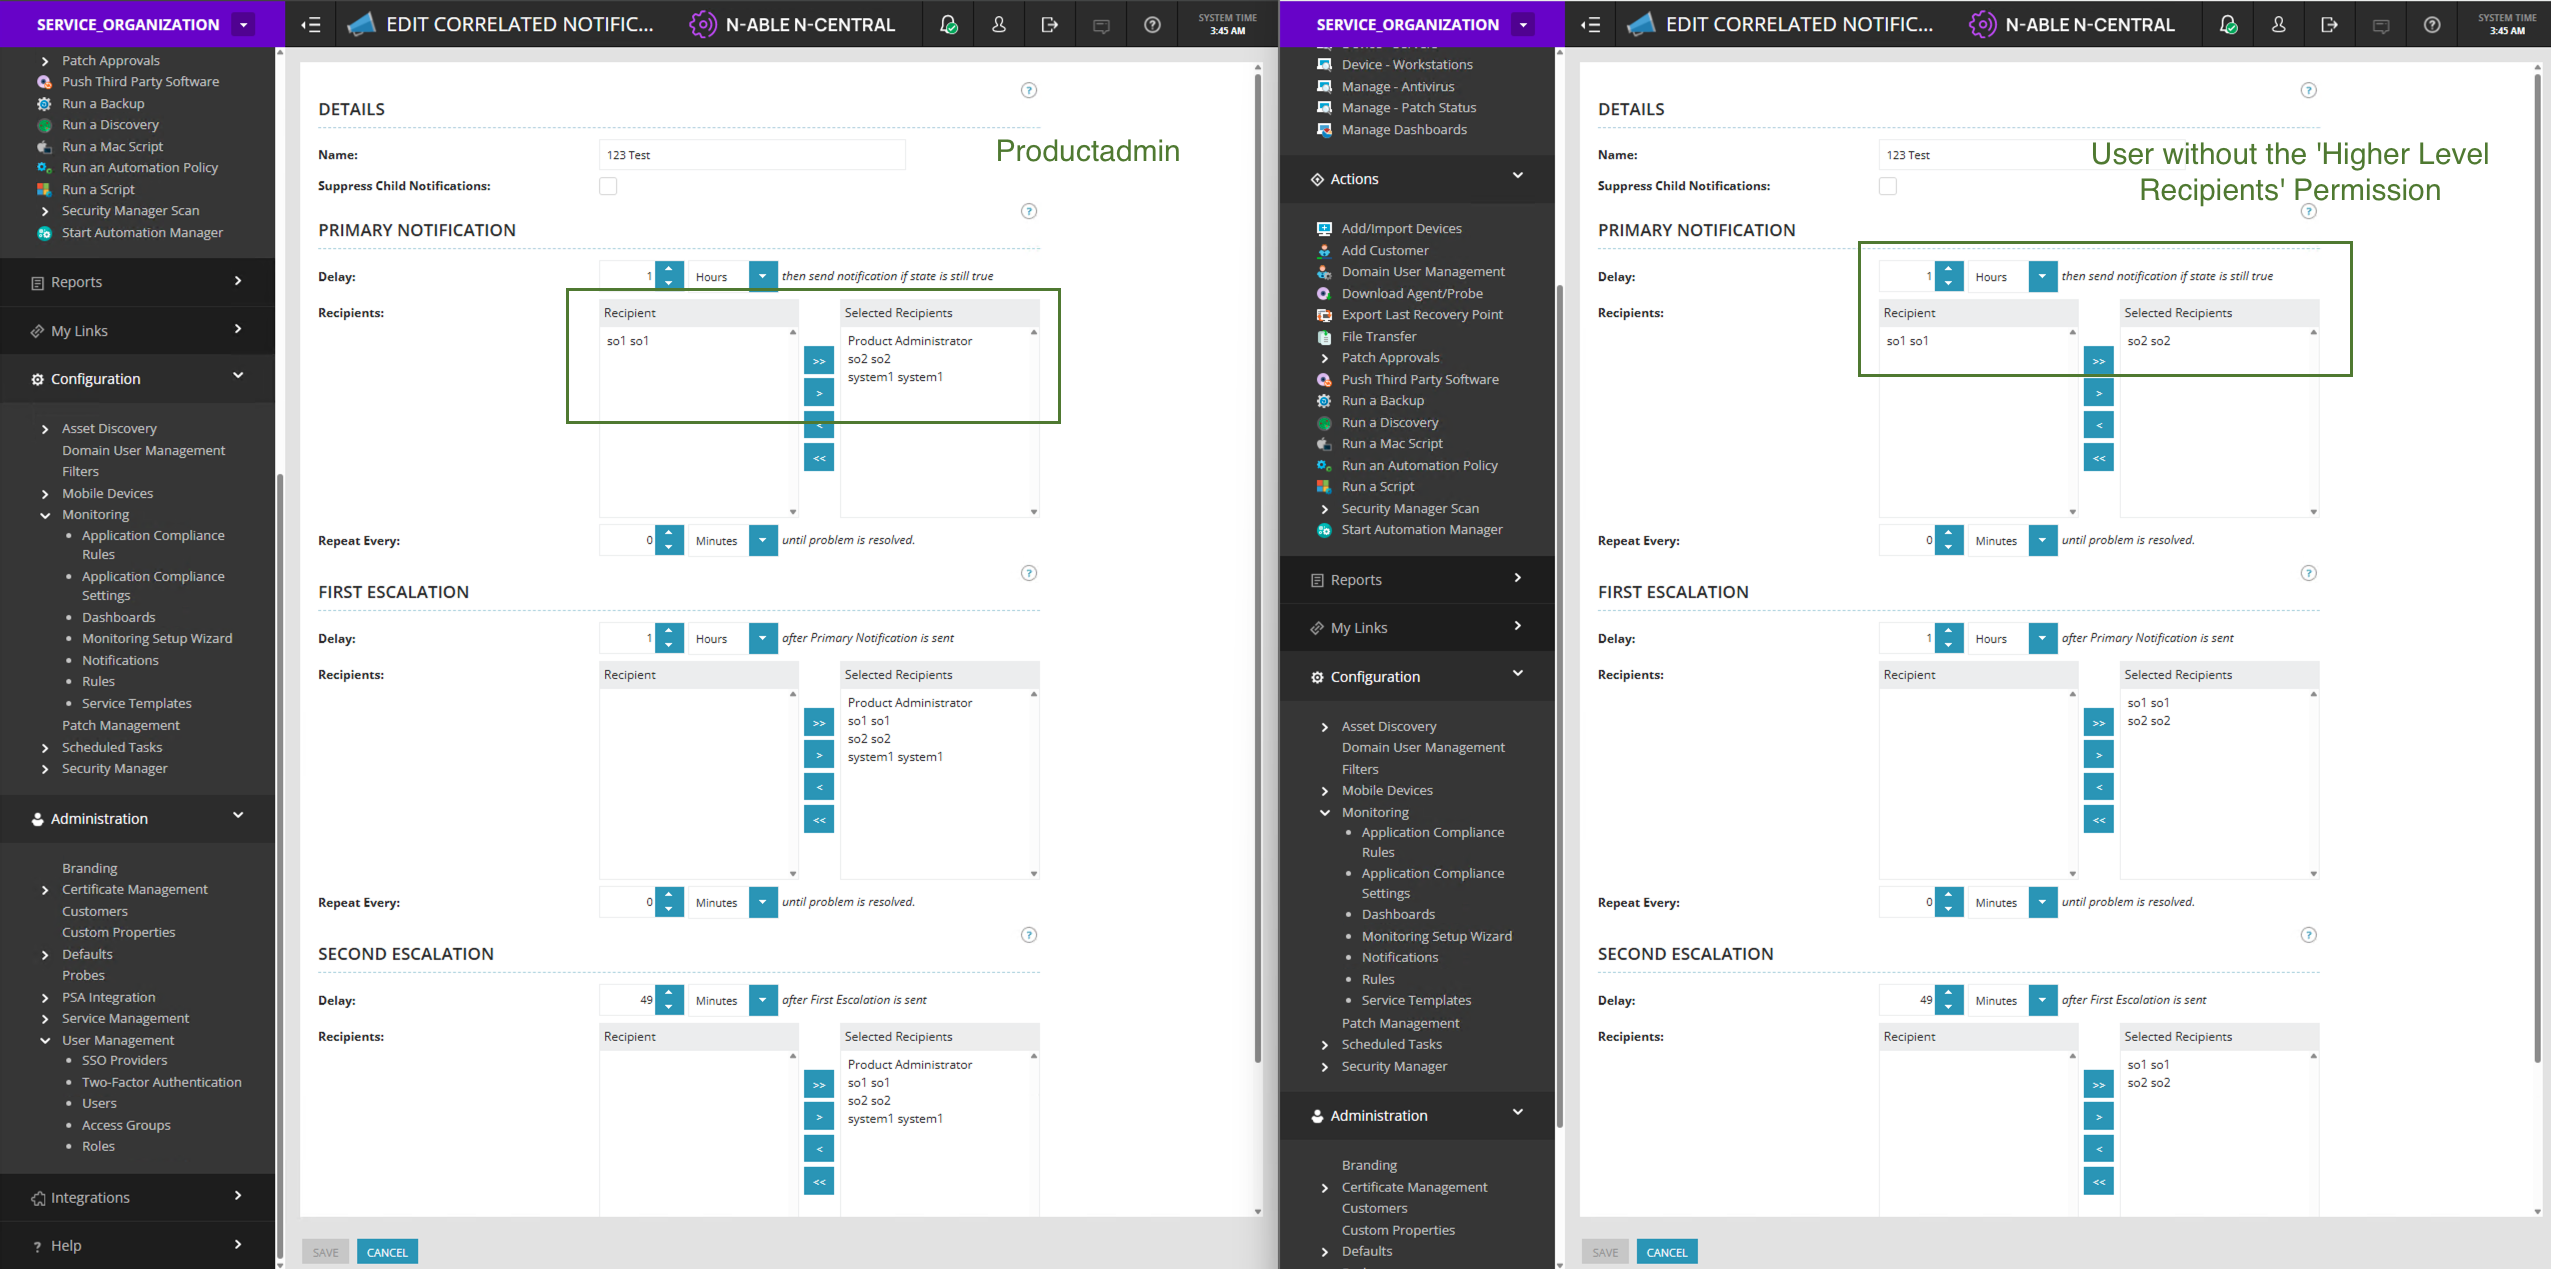Screen dimensions: 2551x1269
Task: Click left Primary Notification move-all-right arrow button
Action: coord(818,361)
